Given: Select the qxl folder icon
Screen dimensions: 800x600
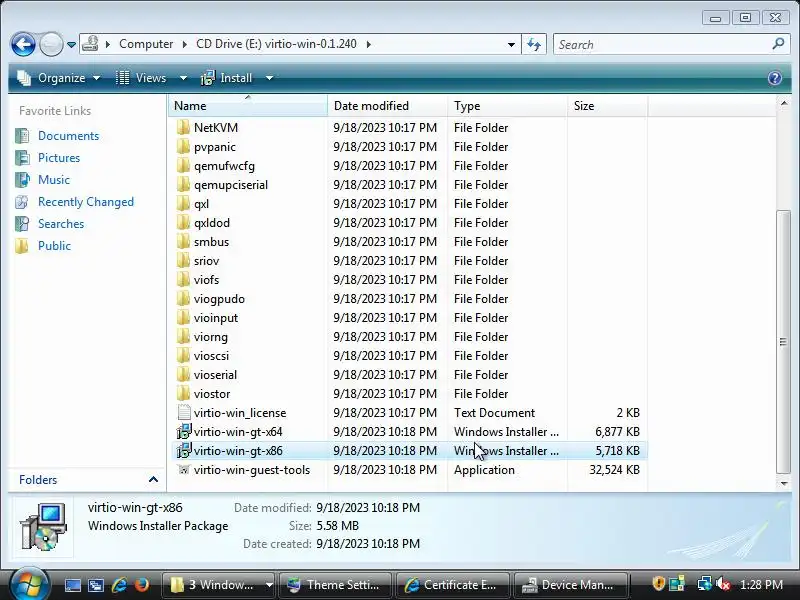Looking at the screenshot, I should (183, 204).
